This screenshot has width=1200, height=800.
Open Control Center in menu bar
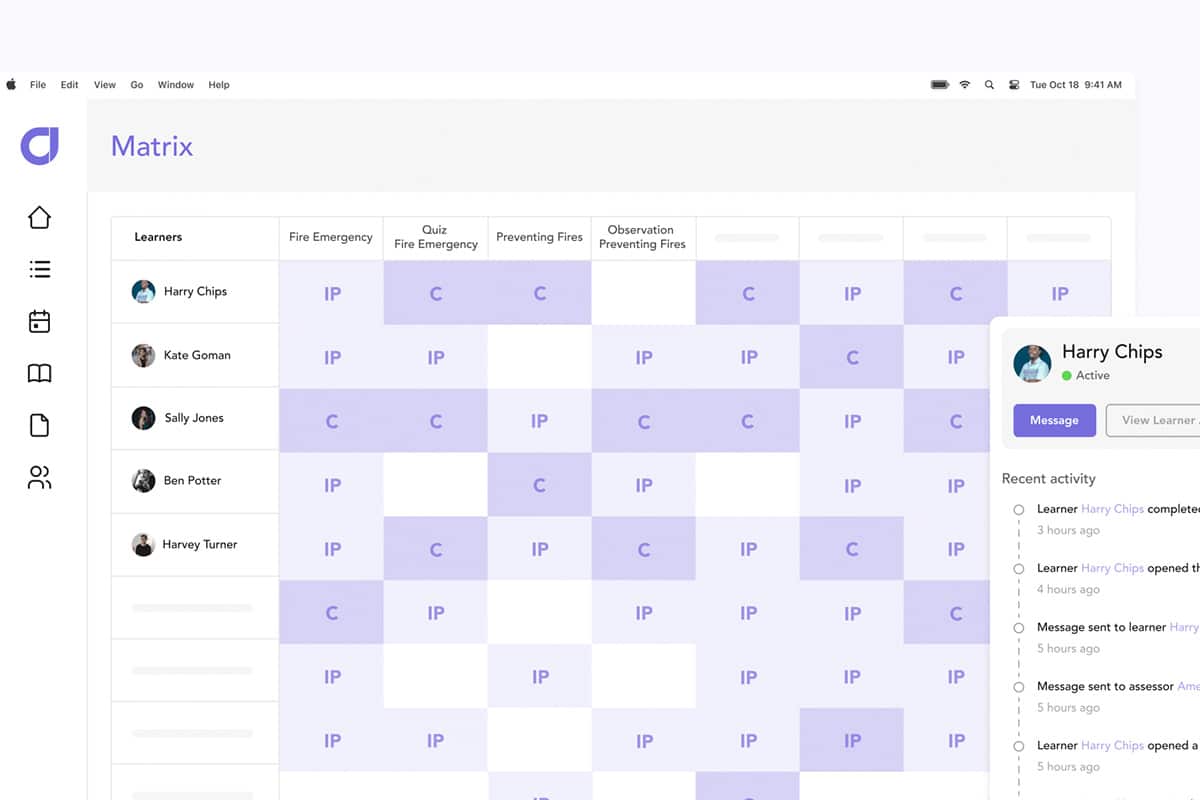[1013, 85]
